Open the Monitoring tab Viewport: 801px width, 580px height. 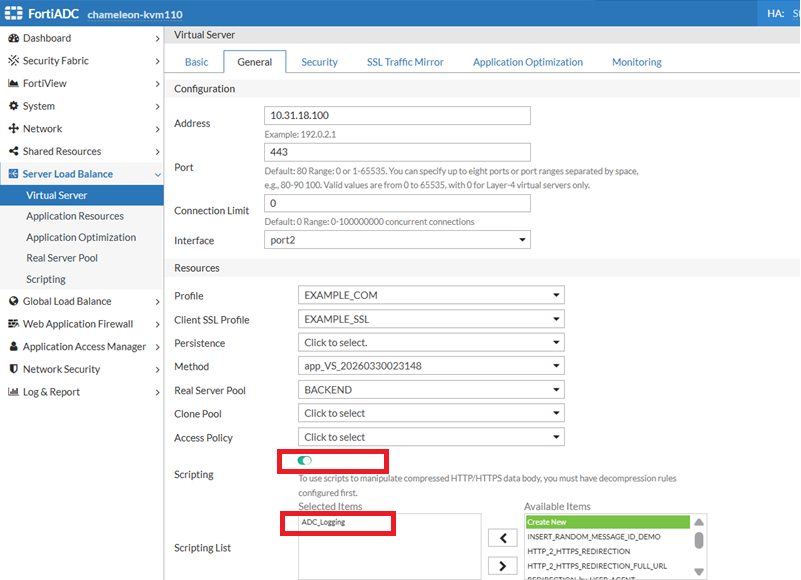point(637,62)
